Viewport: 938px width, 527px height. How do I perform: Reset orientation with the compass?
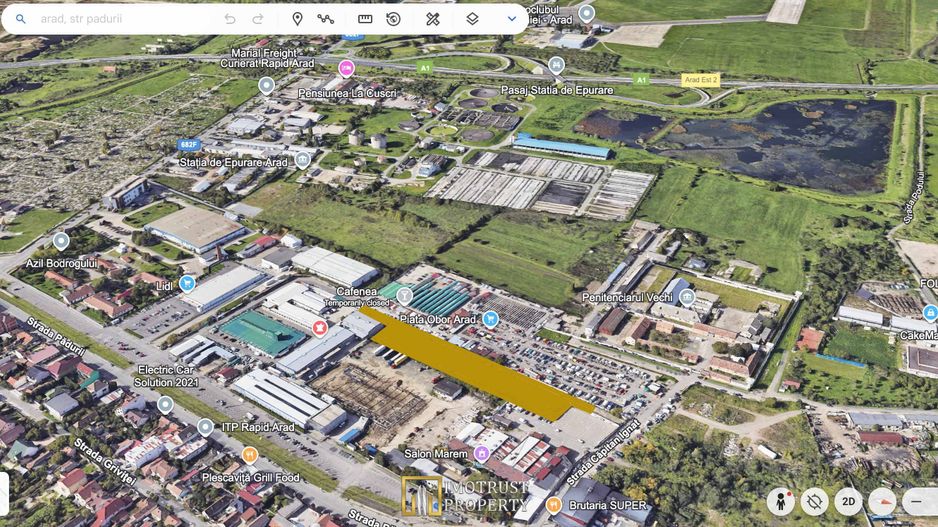(x=882, y=501)
